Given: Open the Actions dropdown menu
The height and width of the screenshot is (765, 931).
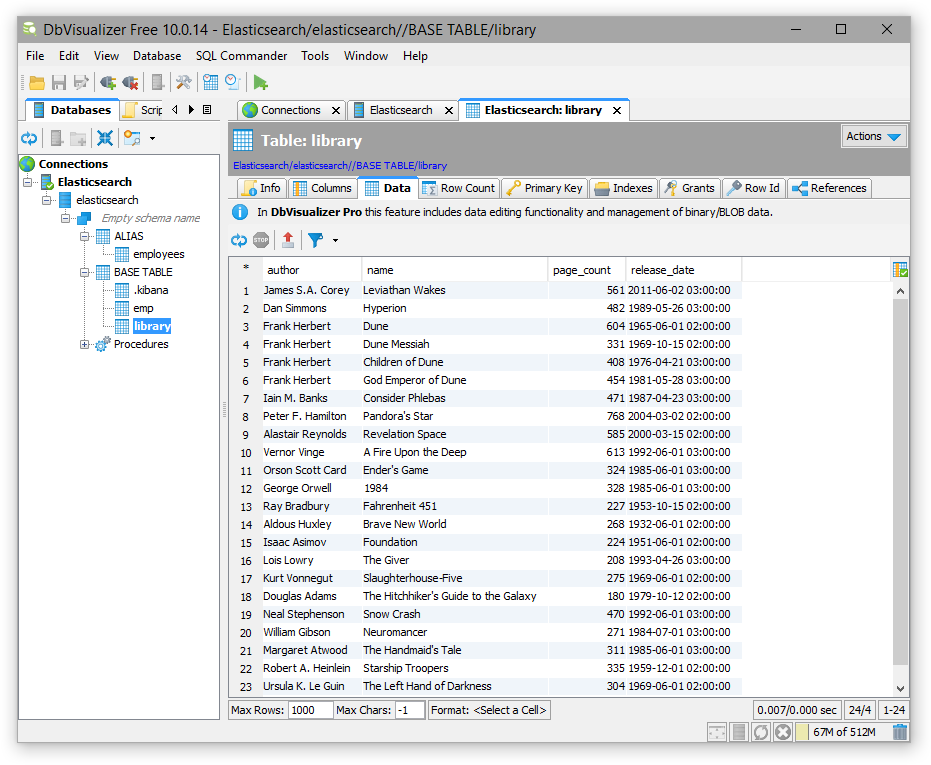Looking at the screenshot, I should (x=874, y=137).
